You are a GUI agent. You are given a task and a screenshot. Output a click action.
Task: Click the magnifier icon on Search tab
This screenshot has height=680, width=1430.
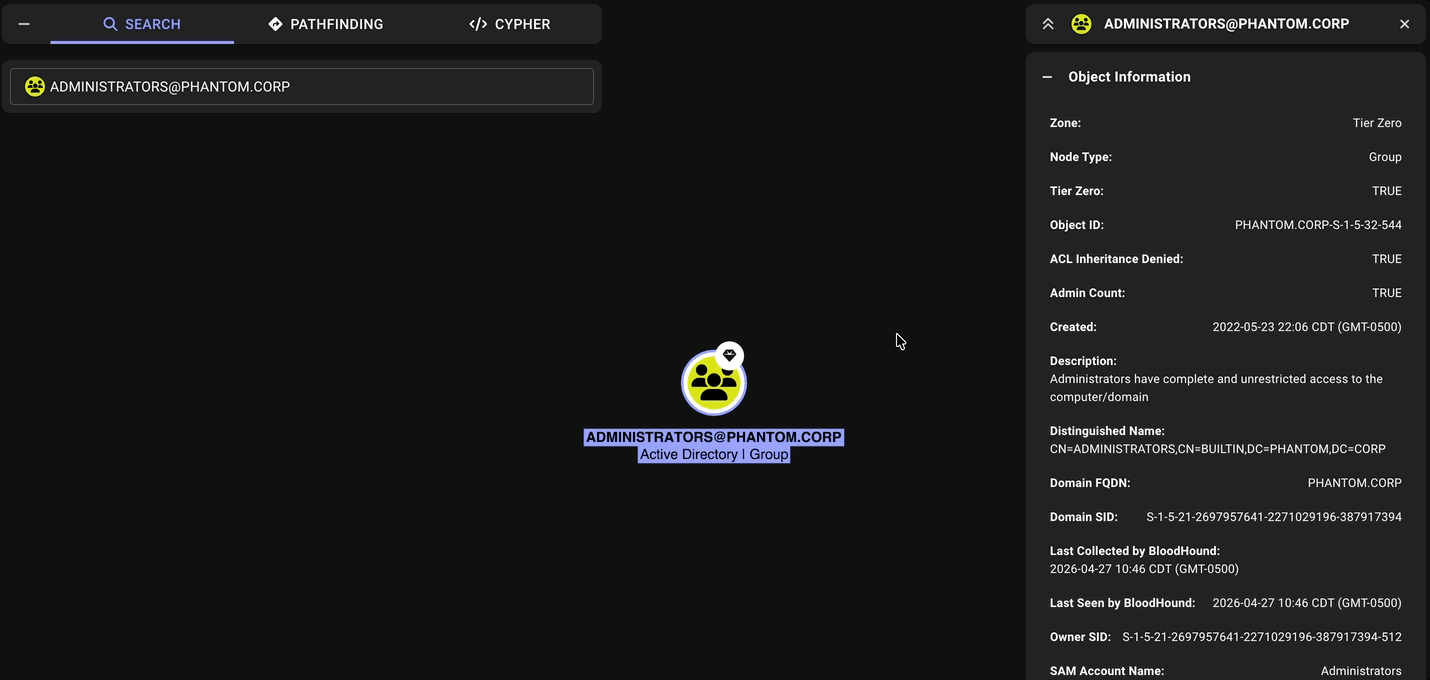coord(111,24)
